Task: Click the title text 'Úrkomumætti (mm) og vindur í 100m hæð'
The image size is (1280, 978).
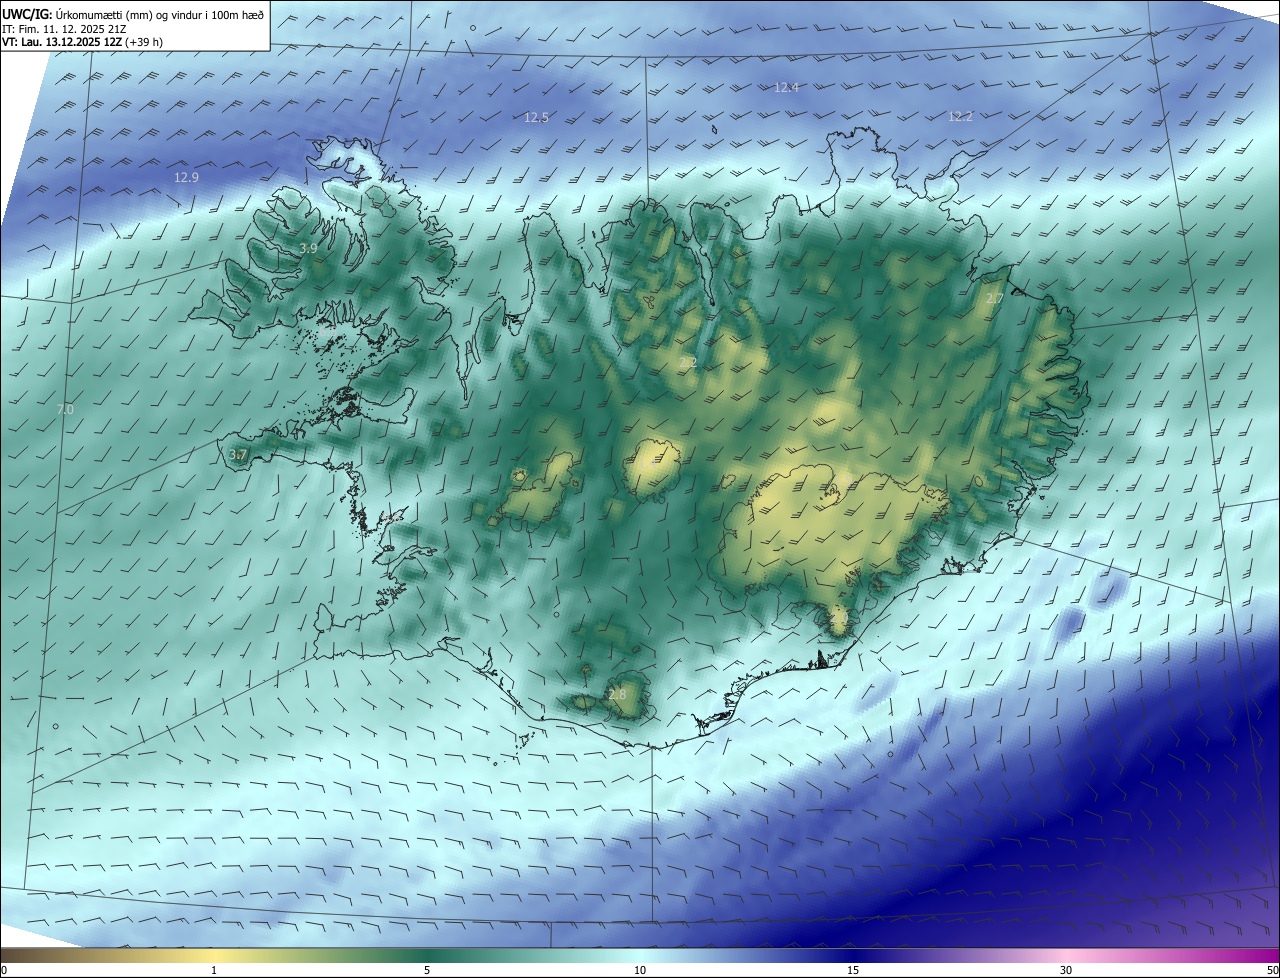Action: (159, 13)
